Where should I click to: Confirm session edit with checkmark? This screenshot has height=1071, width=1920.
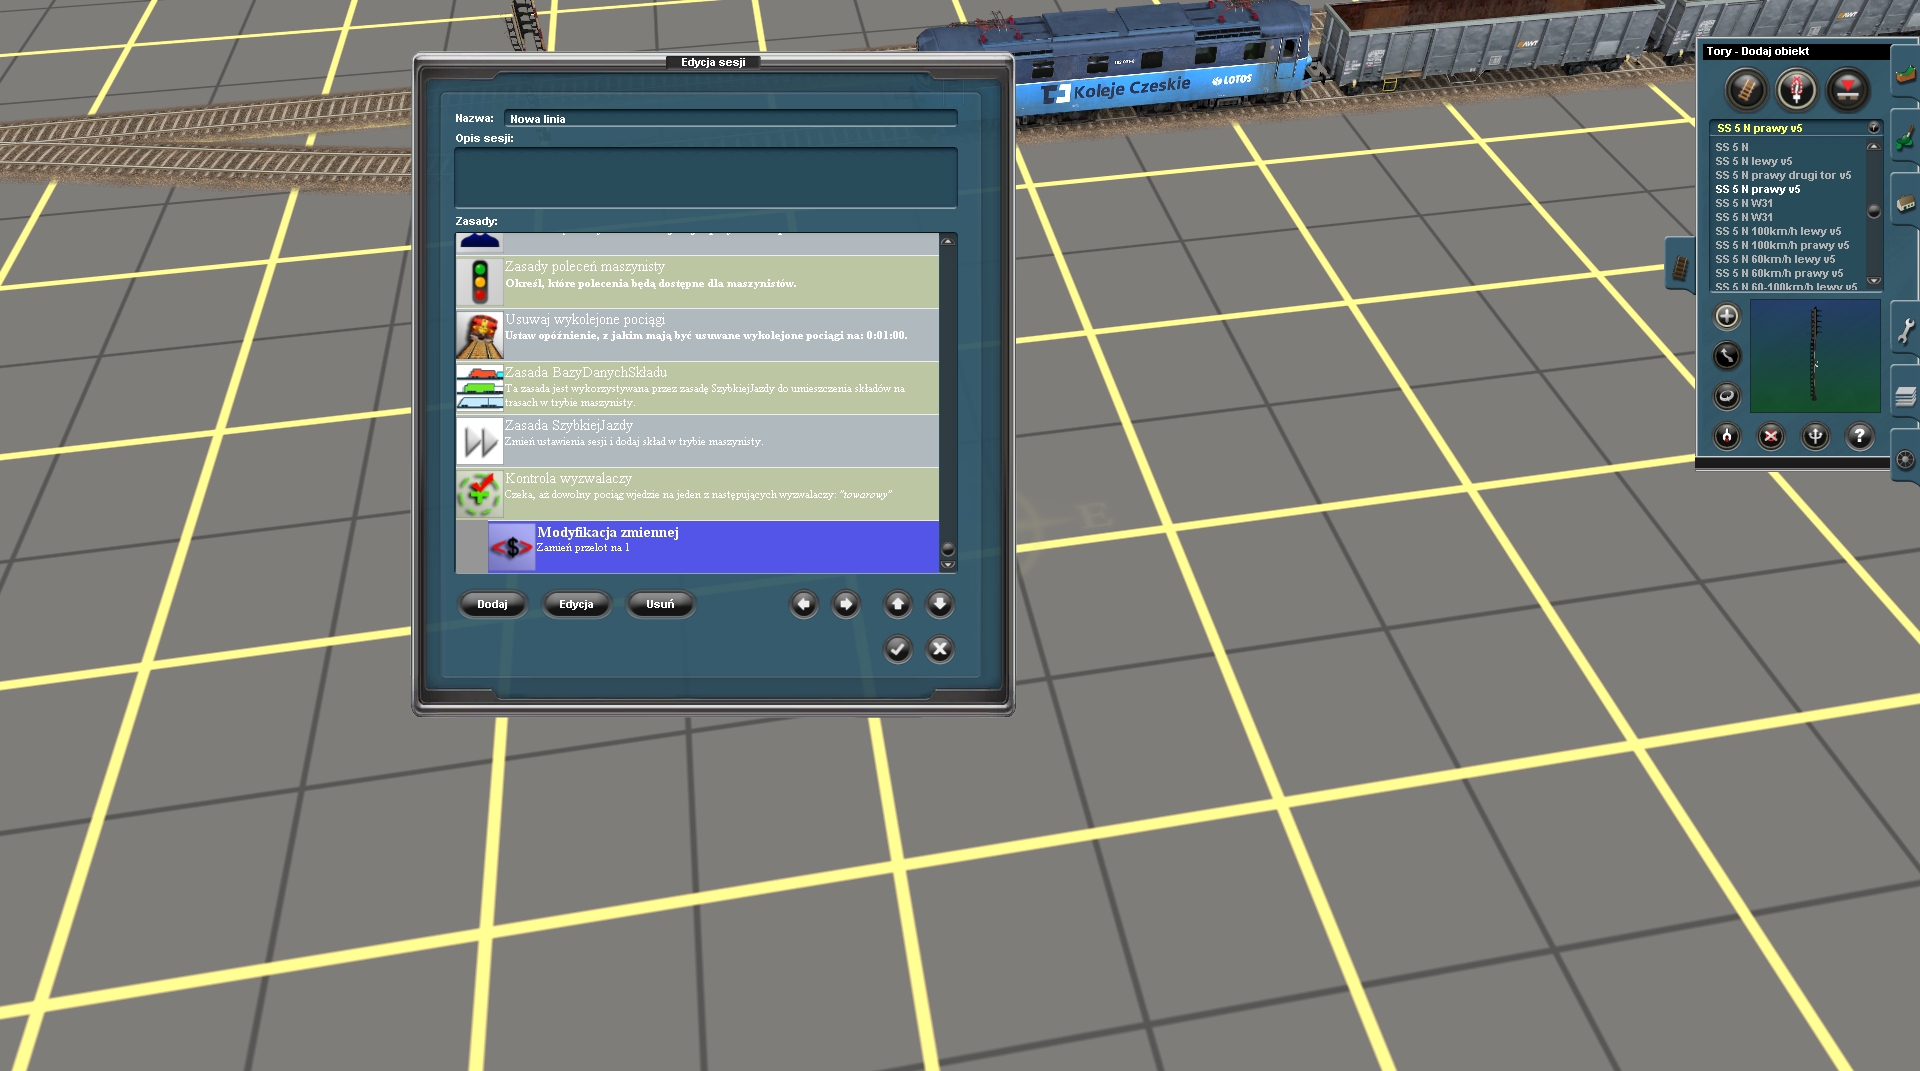tap(898, 649)
